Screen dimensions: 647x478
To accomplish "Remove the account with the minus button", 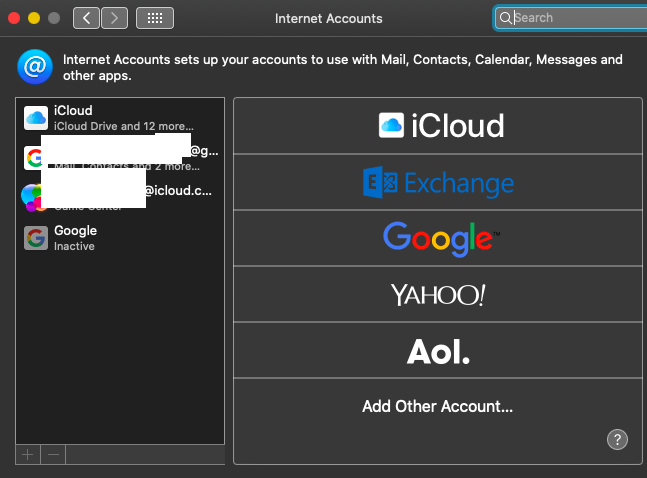I will coord(53,455).
